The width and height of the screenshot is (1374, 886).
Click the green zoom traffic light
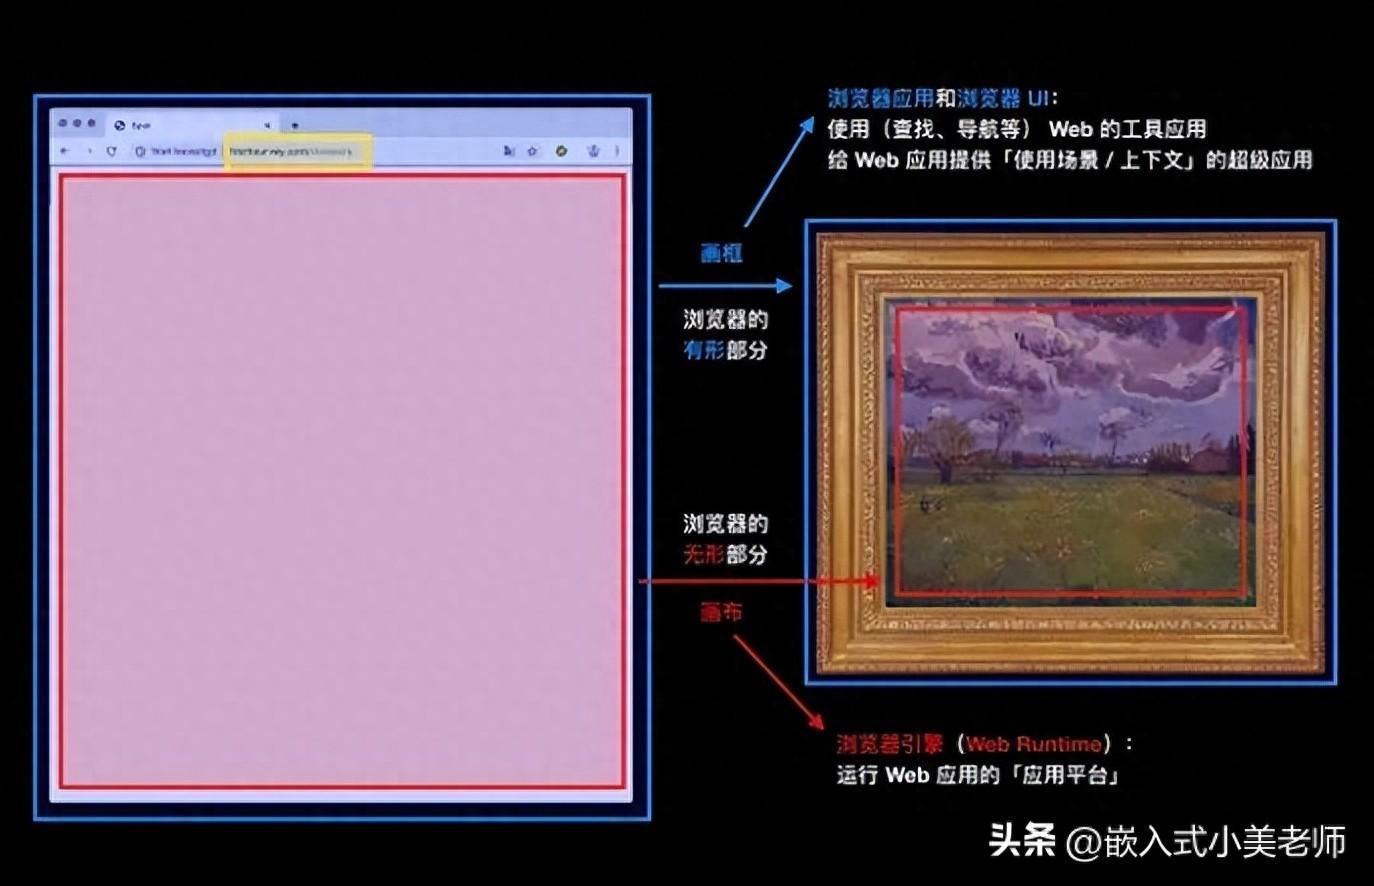pyautogui.click(x=92, y=123)
